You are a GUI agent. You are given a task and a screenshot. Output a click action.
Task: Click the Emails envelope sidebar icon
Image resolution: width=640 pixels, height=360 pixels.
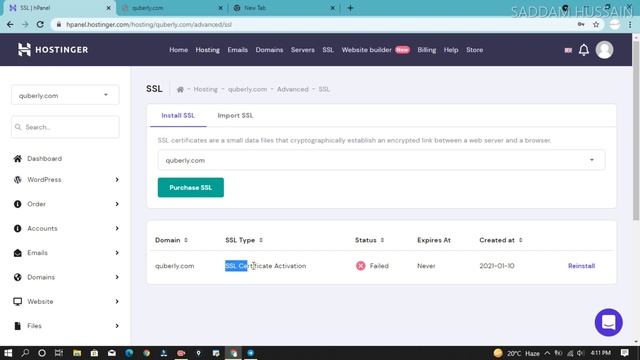pos(18,253)
